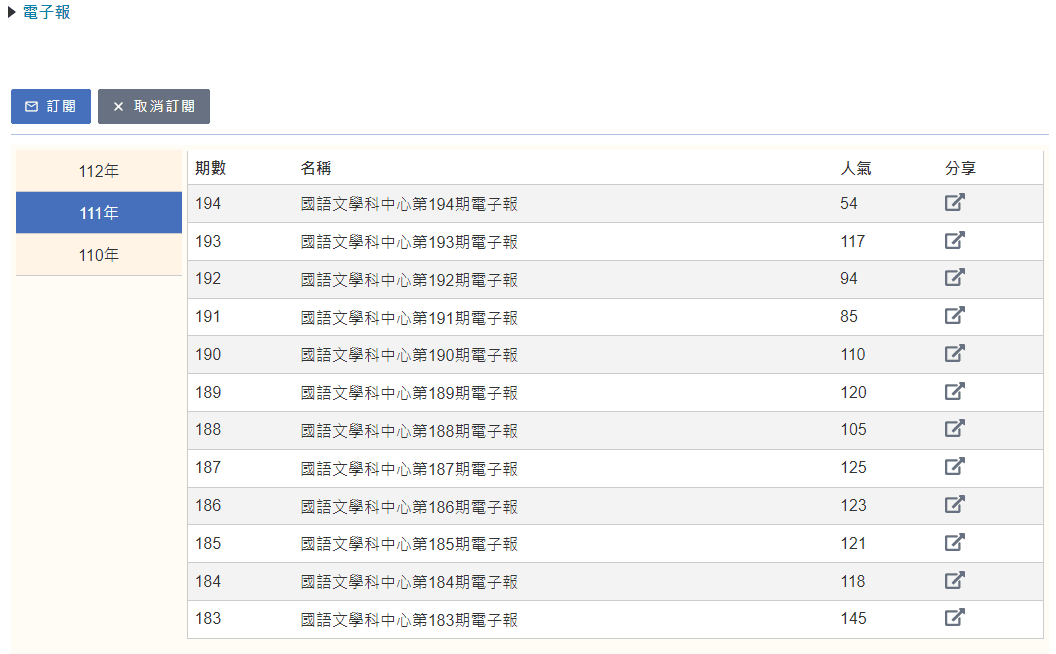Click the 分享 column header
1056x654 pixels.
click(x=960, y=168)
